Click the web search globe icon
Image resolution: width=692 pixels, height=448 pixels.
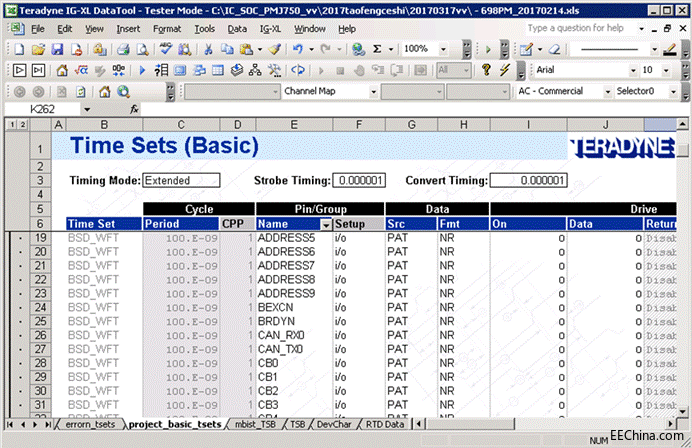point(123,92)
